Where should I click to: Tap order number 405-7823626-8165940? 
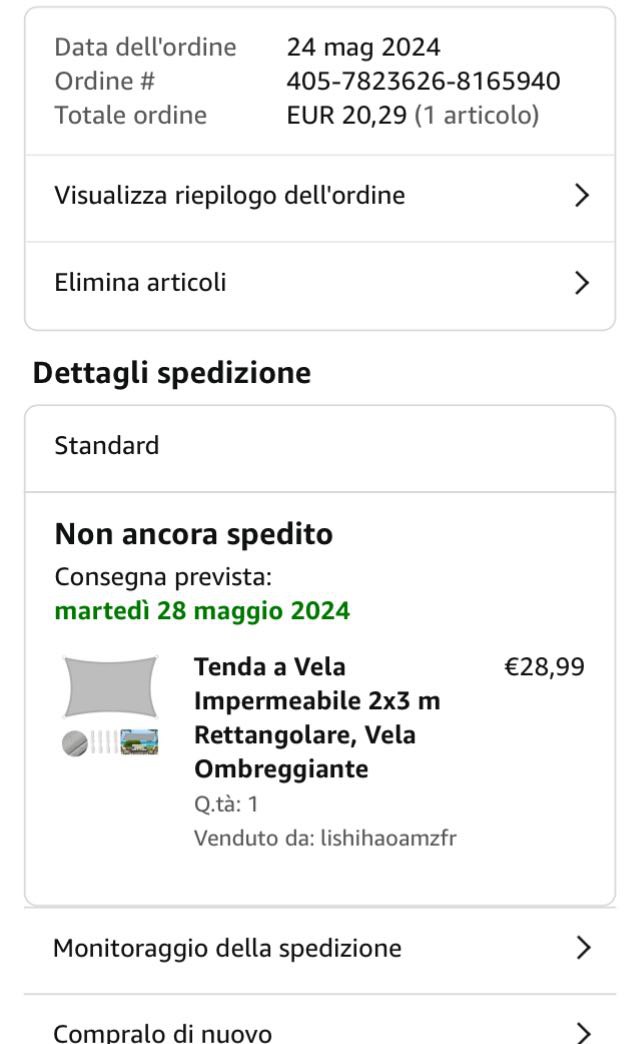pos(423,81)
